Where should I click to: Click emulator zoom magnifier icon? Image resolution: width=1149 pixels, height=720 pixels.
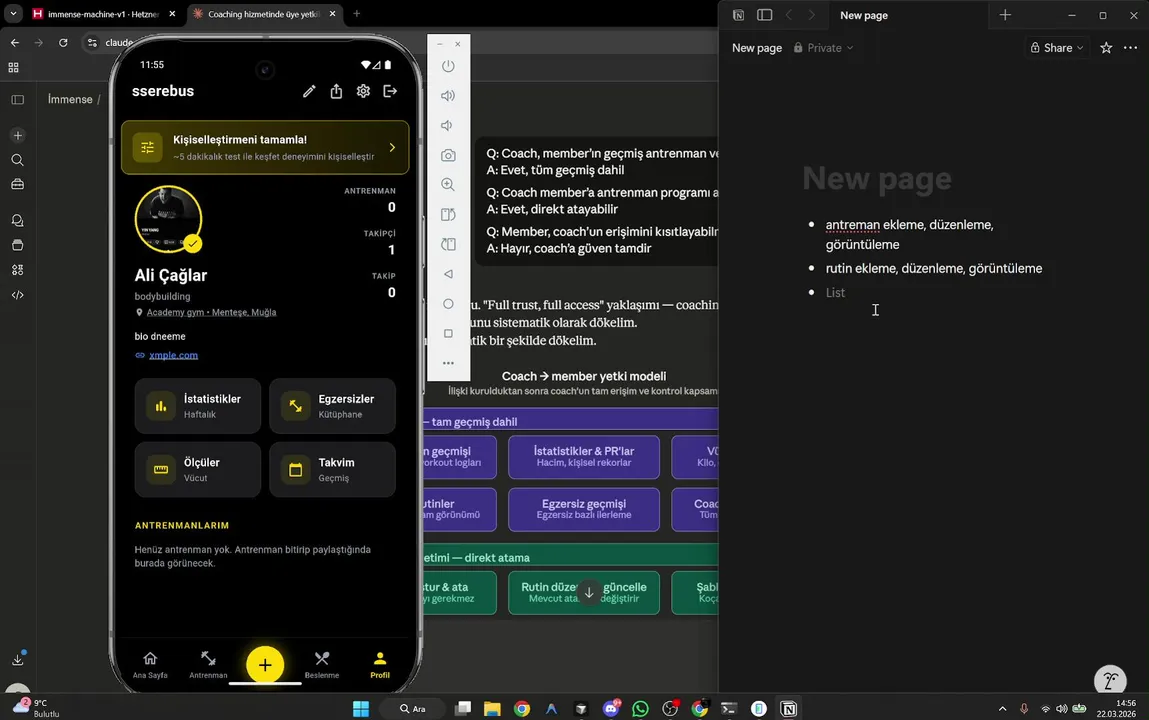[x=448, y=185]
